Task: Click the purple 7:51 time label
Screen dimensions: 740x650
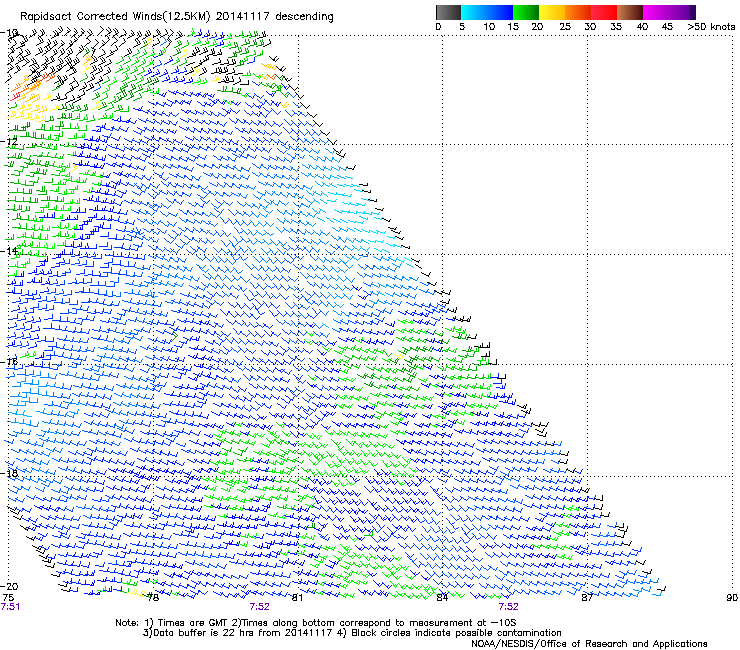Action: 10,607
